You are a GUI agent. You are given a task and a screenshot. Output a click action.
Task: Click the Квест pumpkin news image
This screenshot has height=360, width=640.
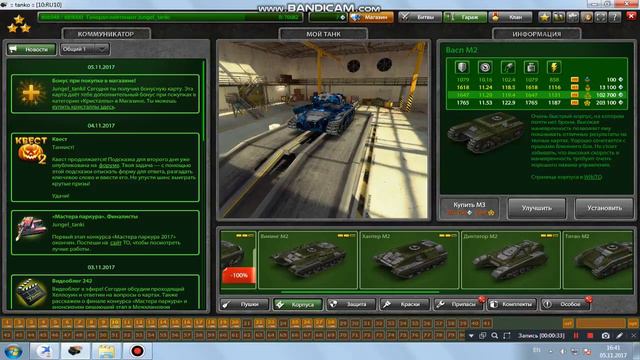(31, 150)
